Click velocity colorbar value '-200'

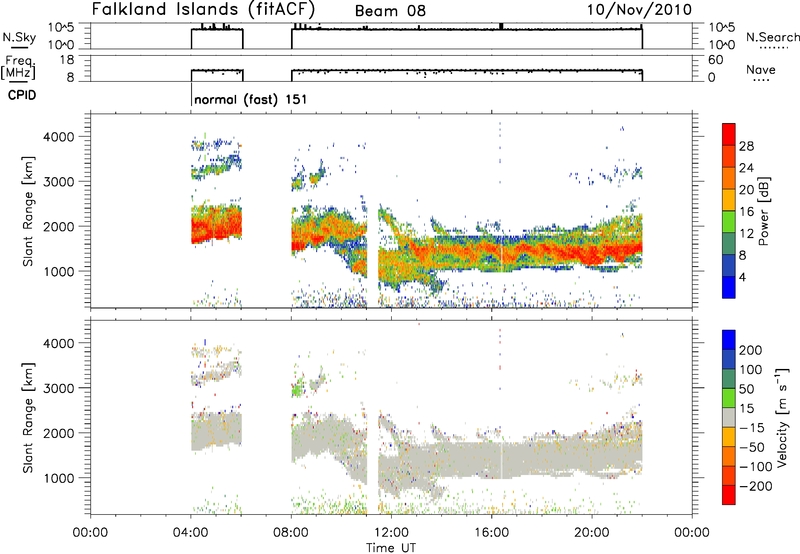(x=756, y=486)
